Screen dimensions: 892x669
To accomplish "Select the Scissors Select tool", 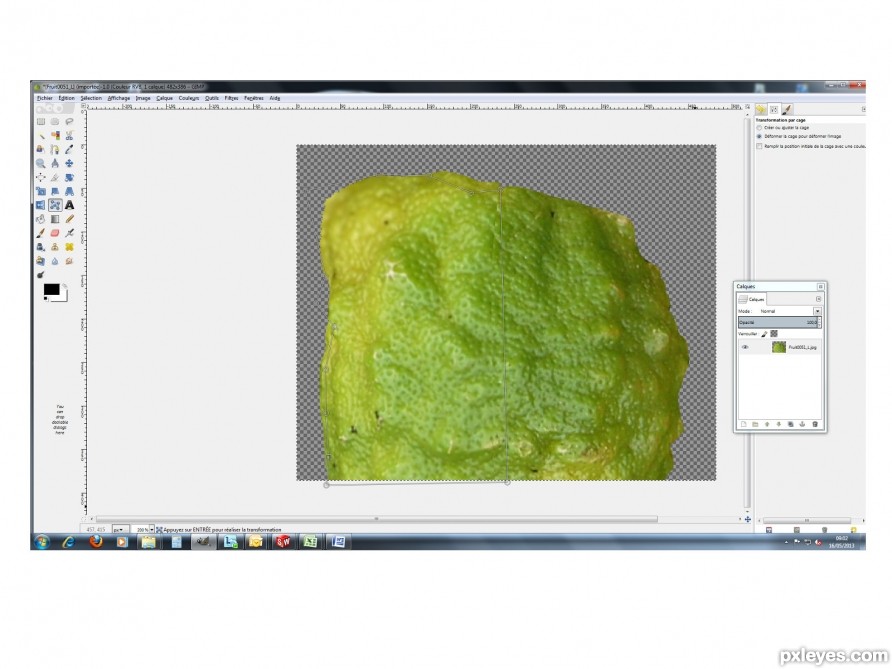I will [69, 135].
